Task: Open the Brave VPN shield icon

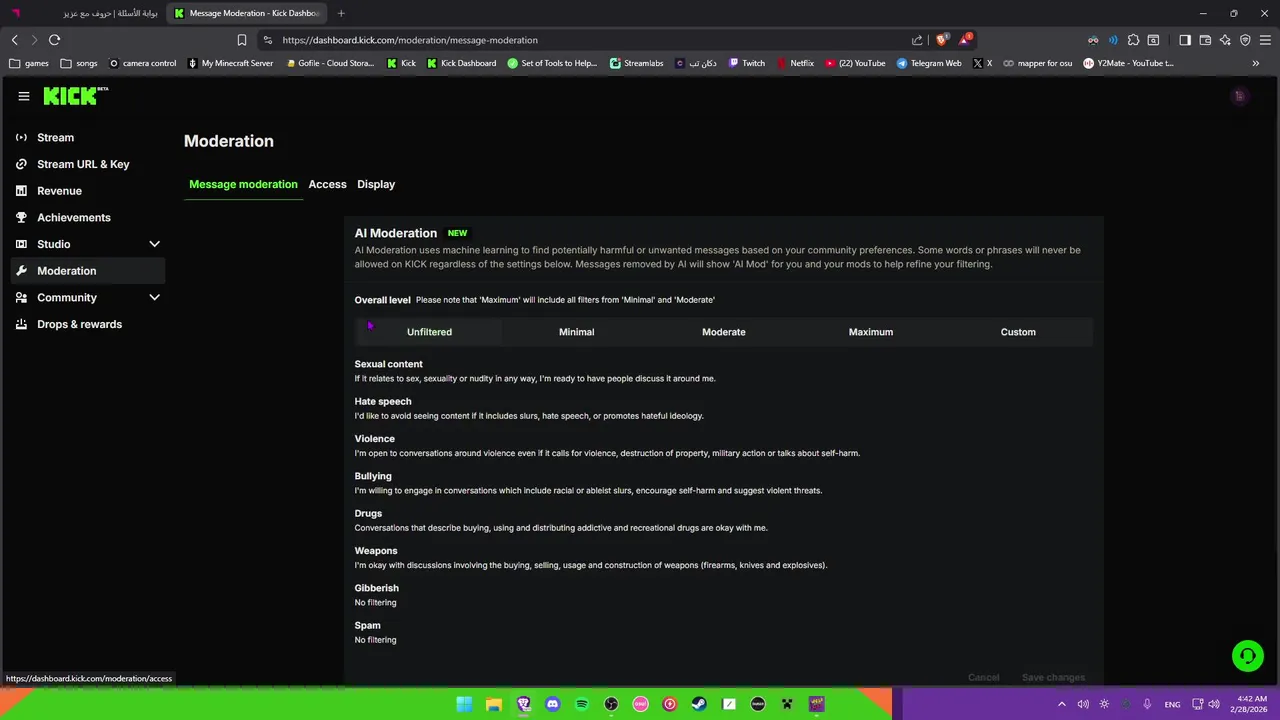Action: pos(1245,40)
